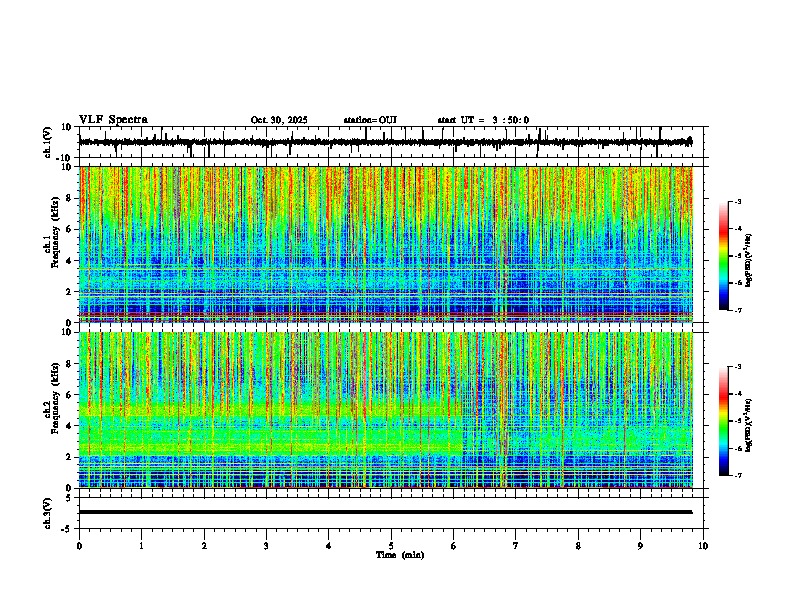Click the ch.2 color bar log(PSD) unit label
The image size is (792, 612).
pos(748,425)
